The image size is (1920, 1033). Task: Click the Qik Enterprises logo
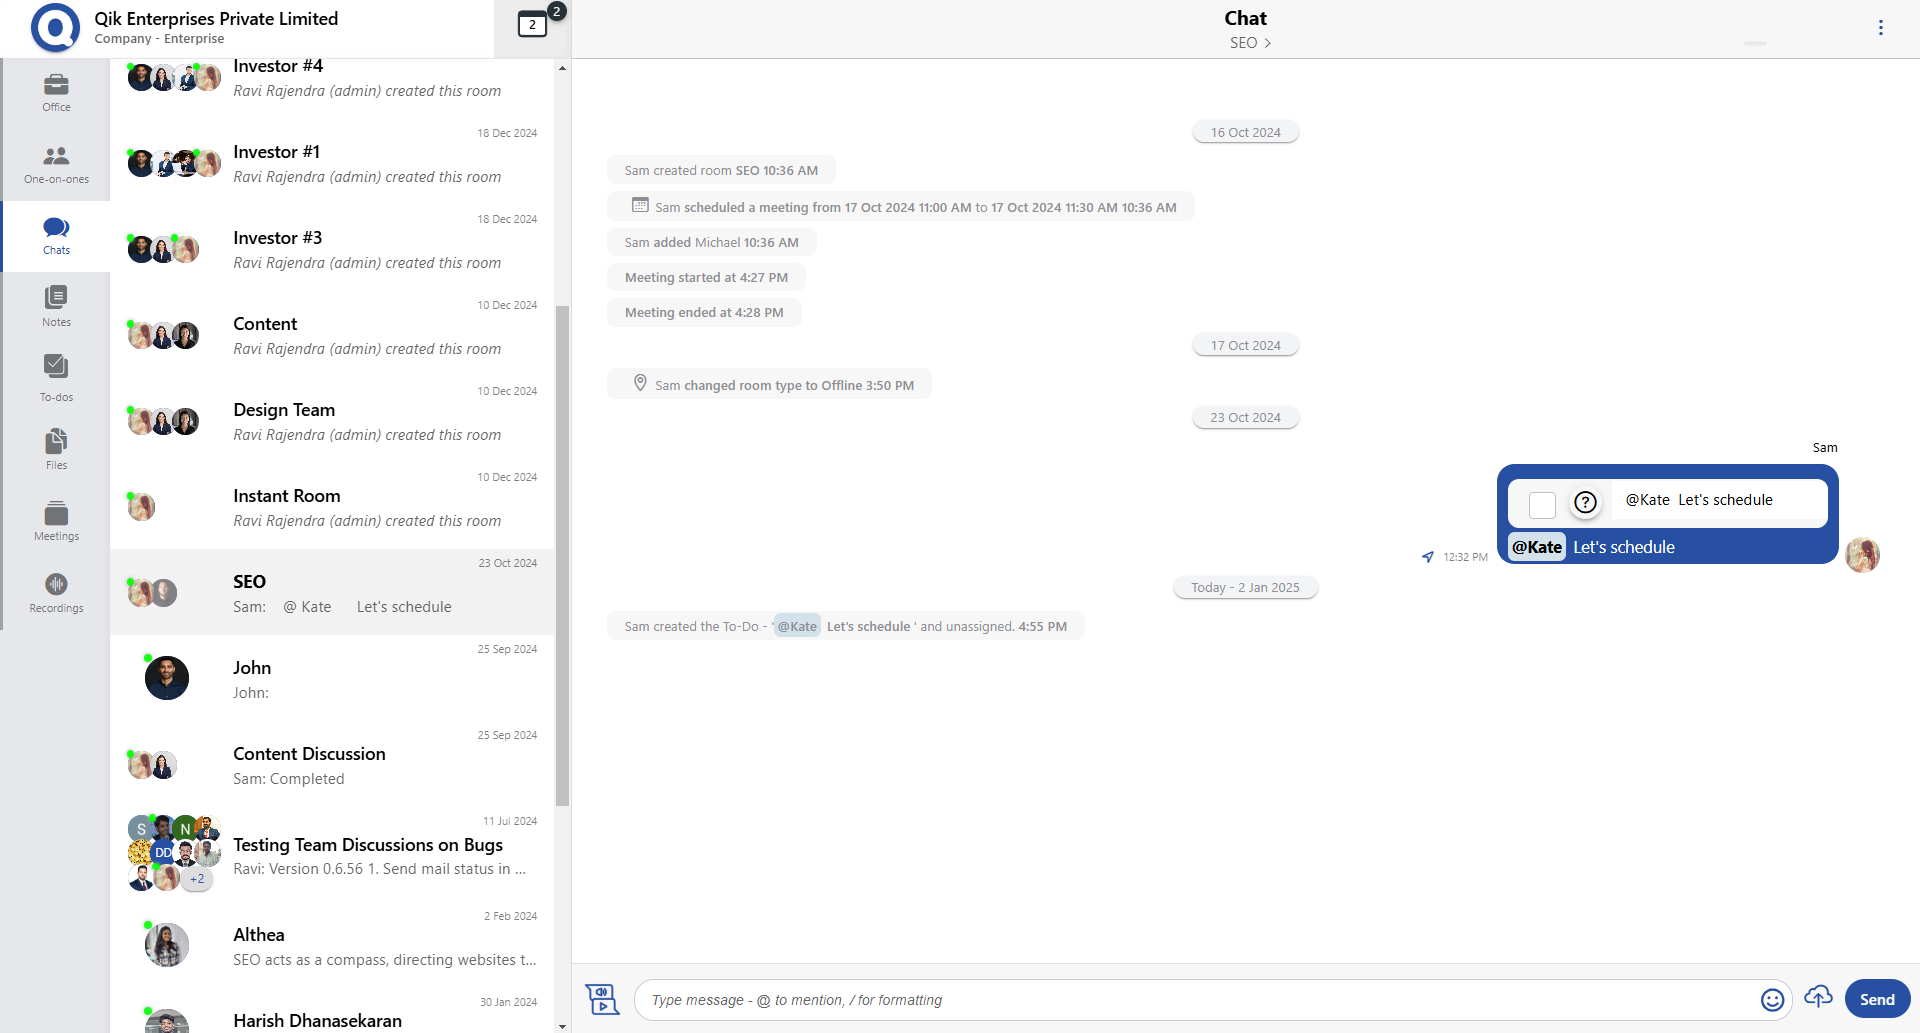55,28
